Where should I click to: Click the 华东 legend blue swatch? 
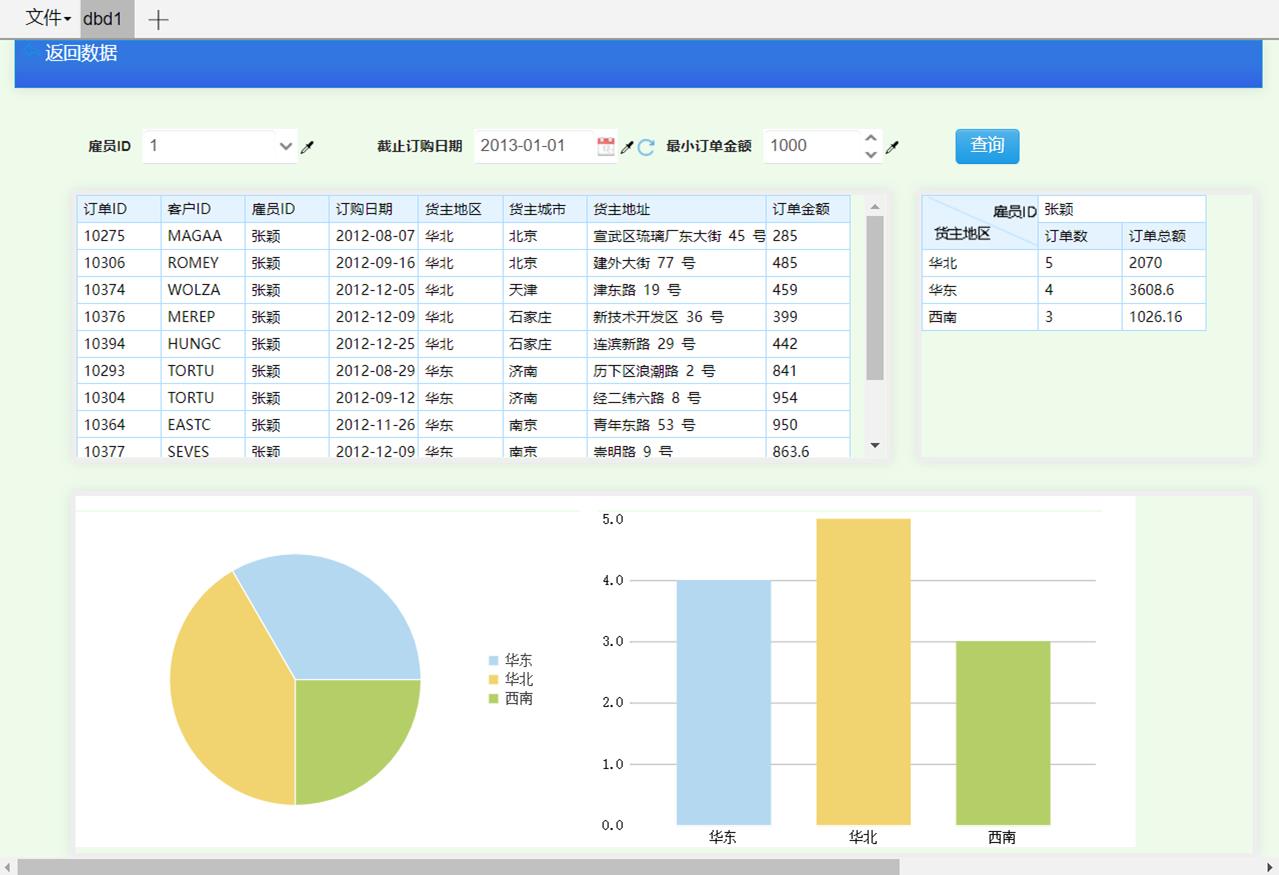493,661
